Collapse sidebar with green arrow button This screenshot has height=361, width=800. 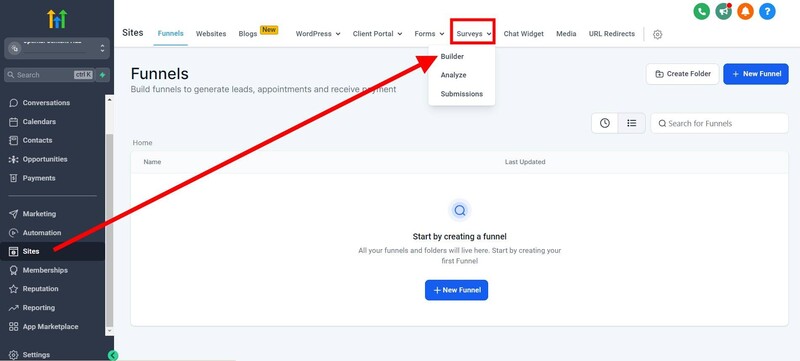click(113, 355)
